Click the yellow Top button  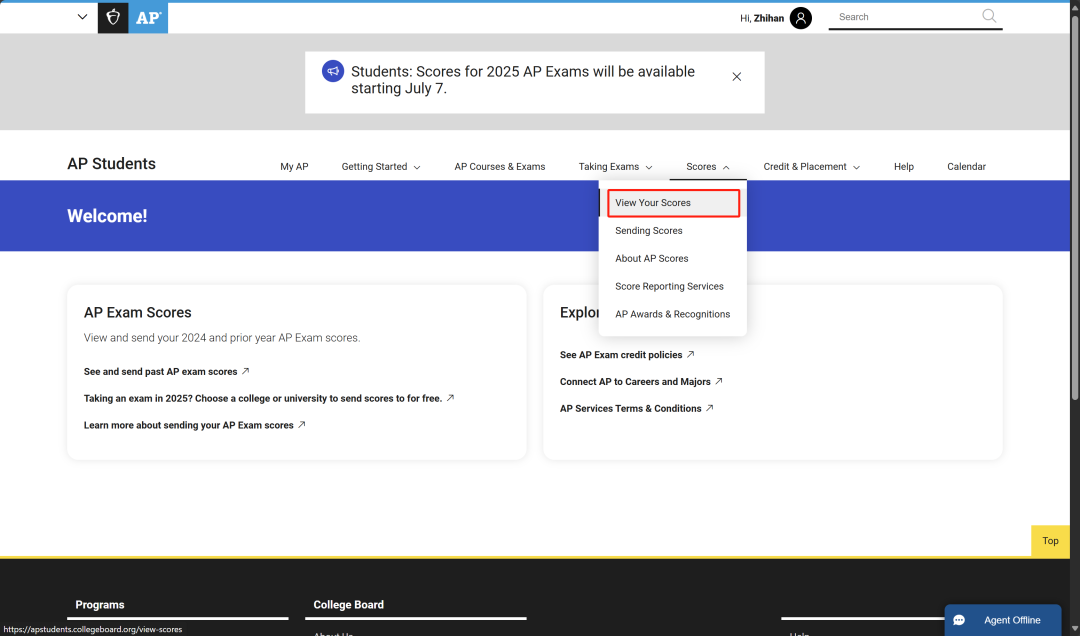point(1050,541)
